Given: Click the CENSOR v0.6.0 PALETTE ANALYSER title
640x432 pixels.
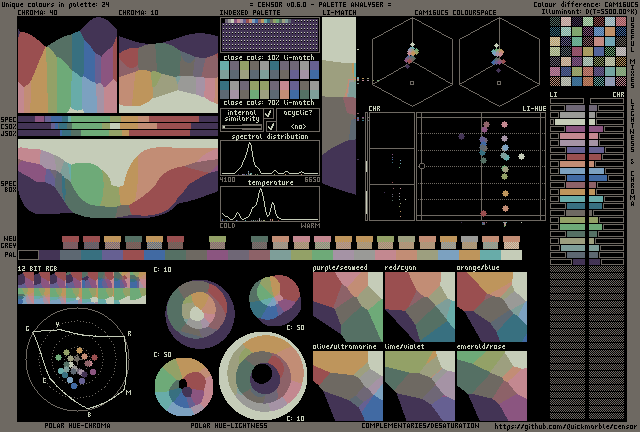Looking at the screenshot, I should [x=320, y=4].
